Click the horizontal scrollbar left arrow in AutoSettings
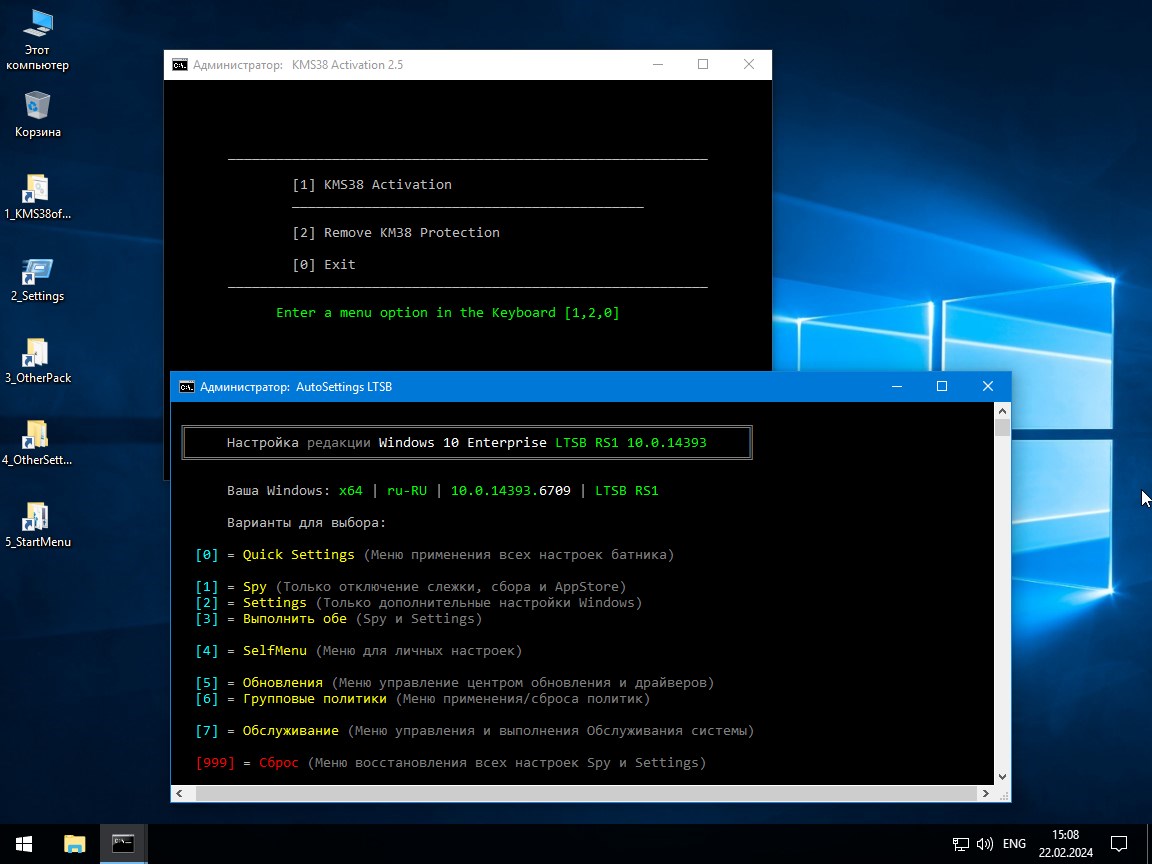This screenshot has width=1152, height=864. 179,793
